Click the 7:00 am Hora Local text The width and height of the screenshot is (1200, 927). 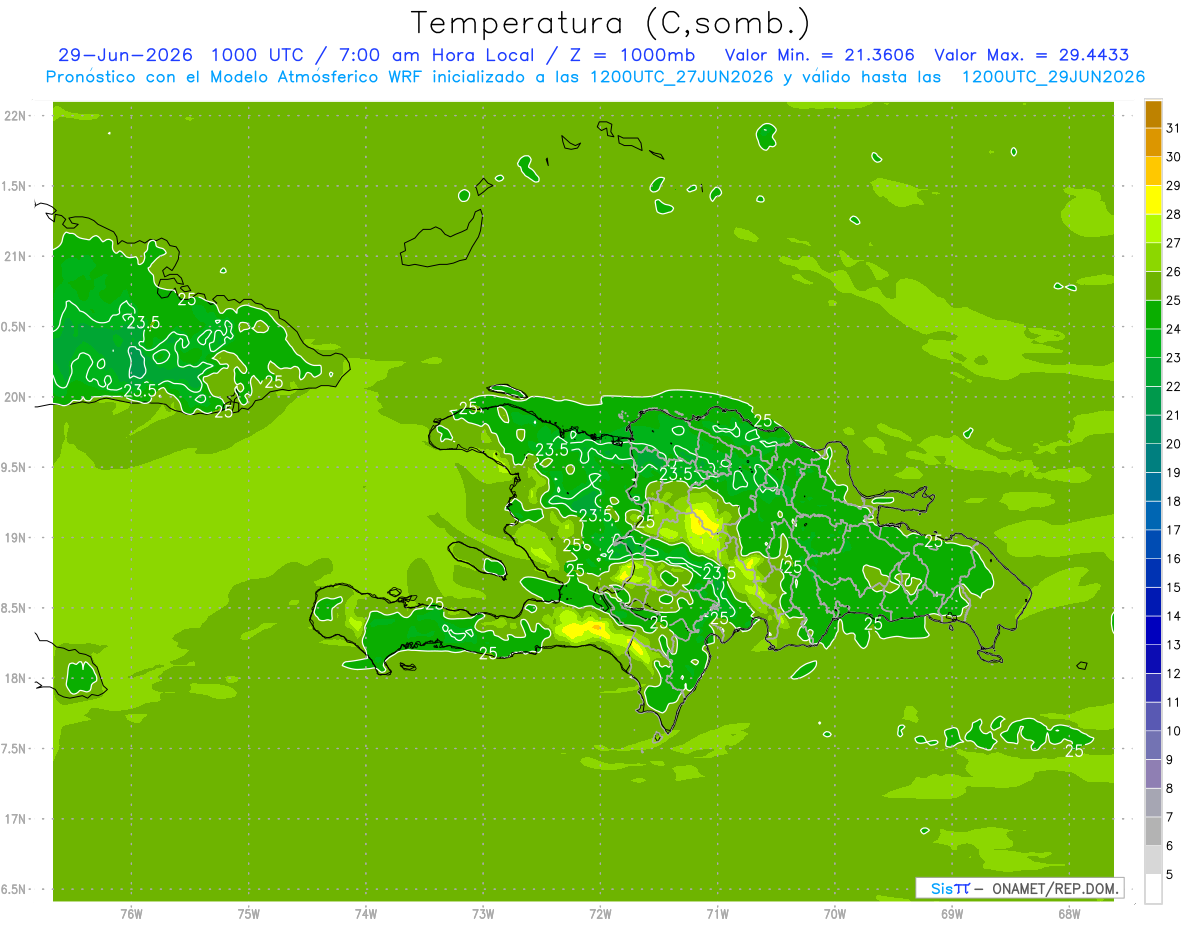click(438, 55)
